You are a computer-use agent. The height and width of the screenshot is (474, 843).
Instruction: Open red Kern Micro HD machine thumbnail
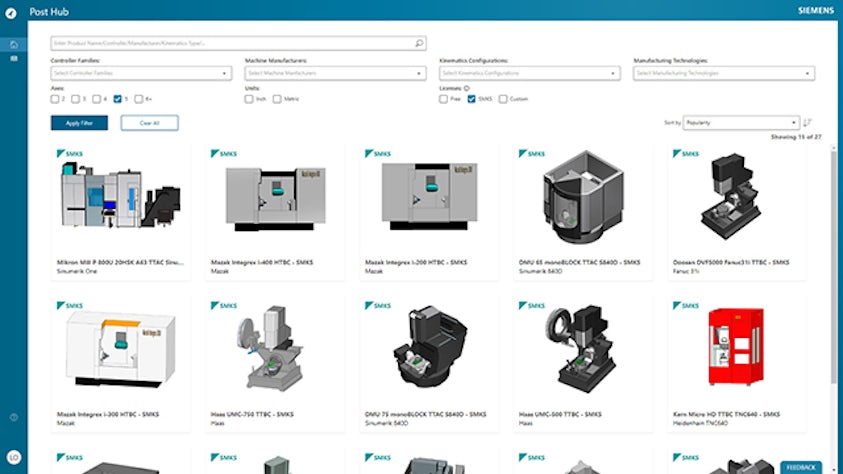click(x=735, y=347)
